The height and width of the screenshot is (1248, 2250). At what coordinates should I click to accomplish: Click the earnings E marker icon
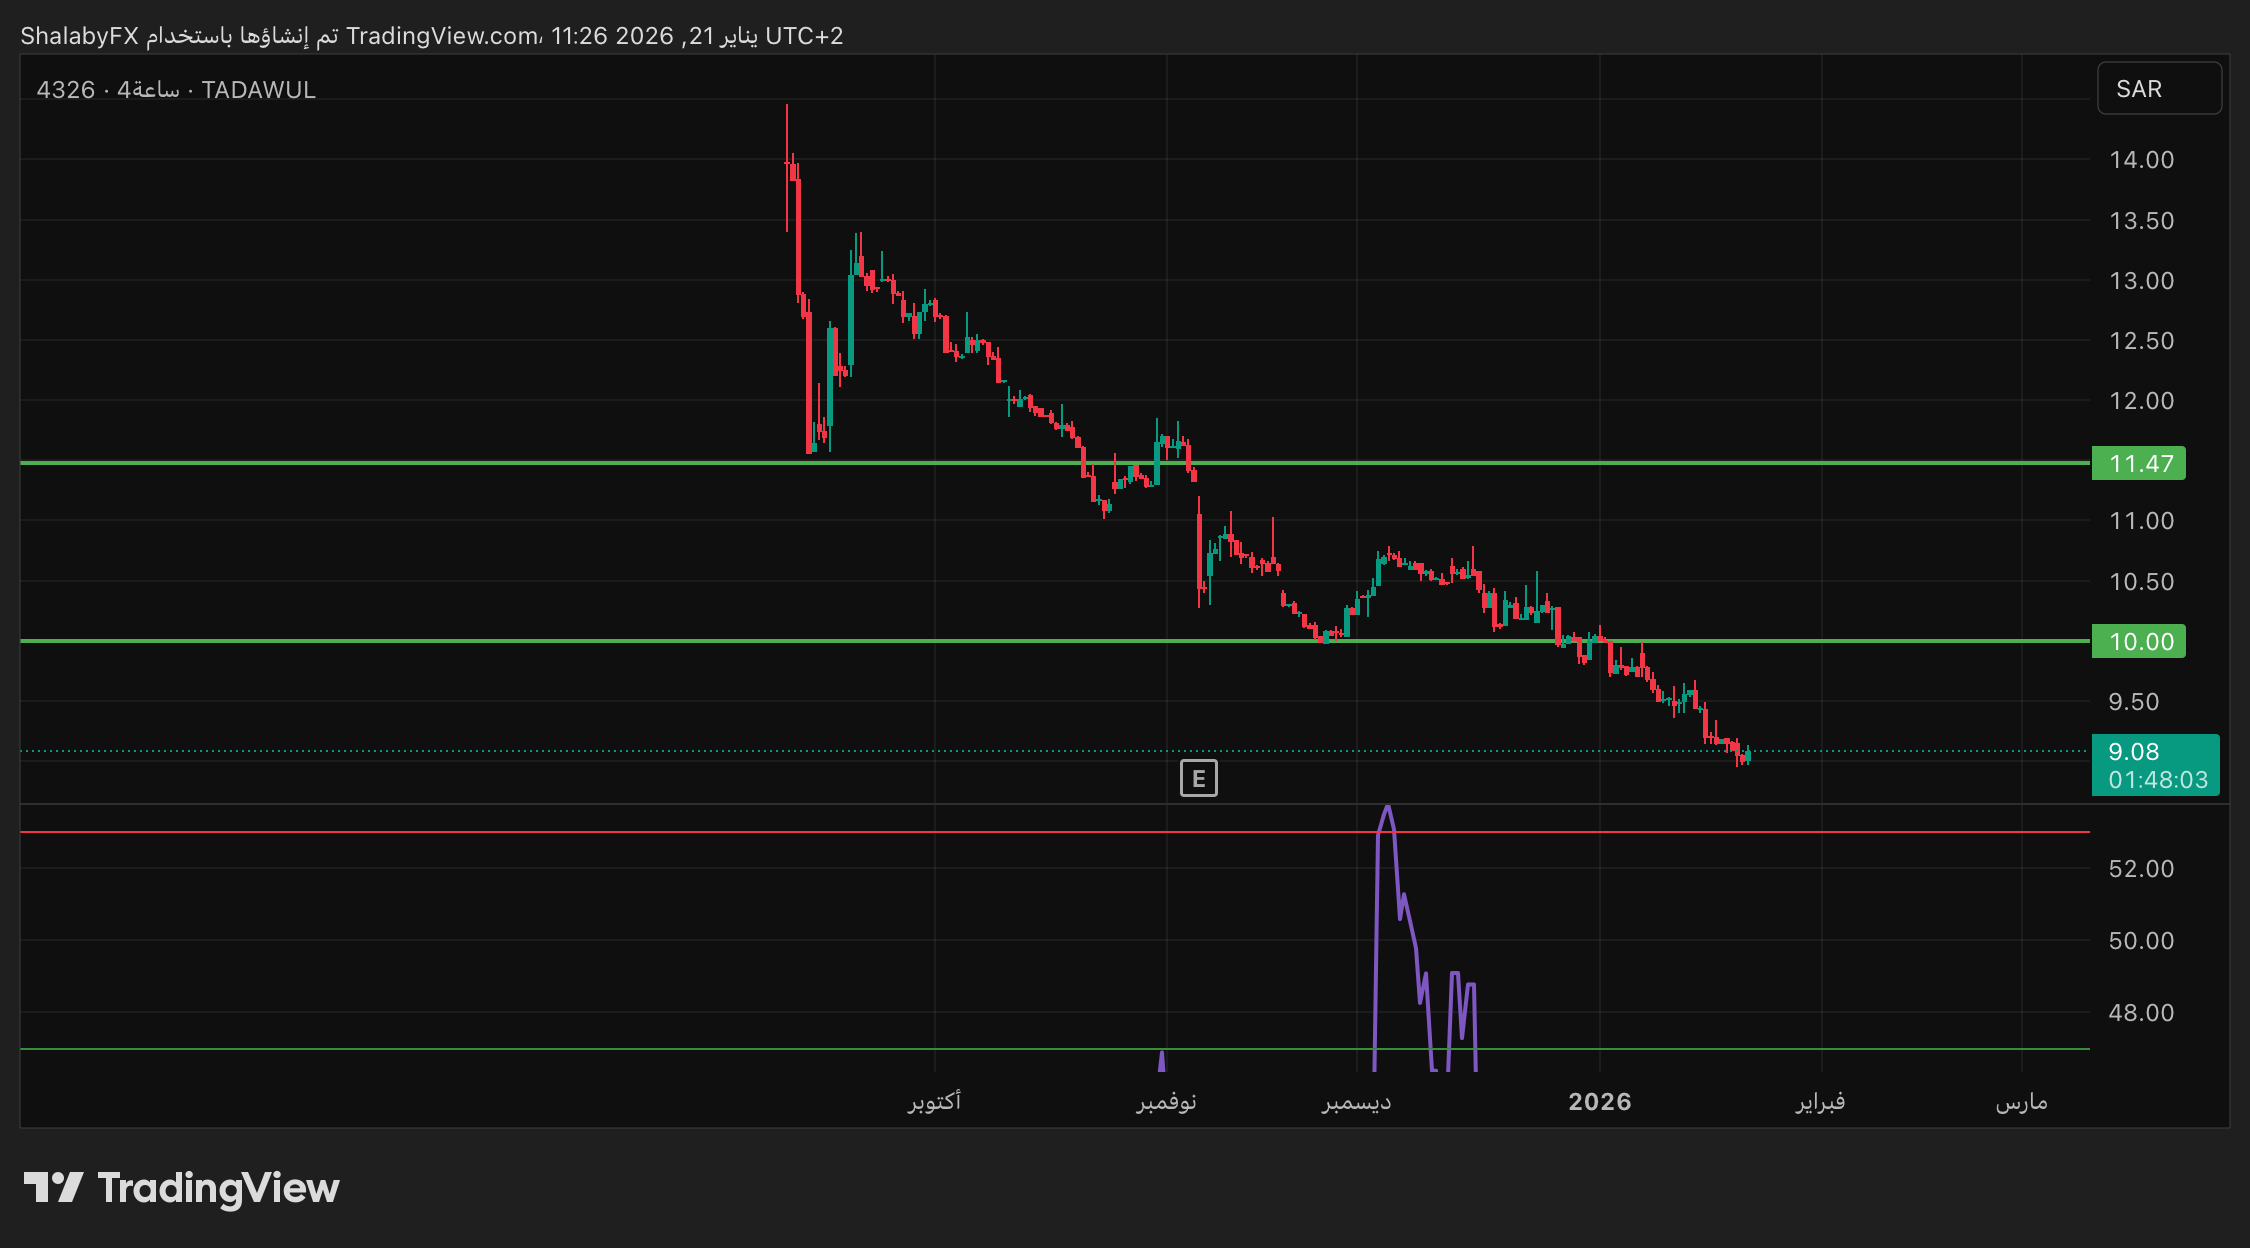click(1198, 778)
